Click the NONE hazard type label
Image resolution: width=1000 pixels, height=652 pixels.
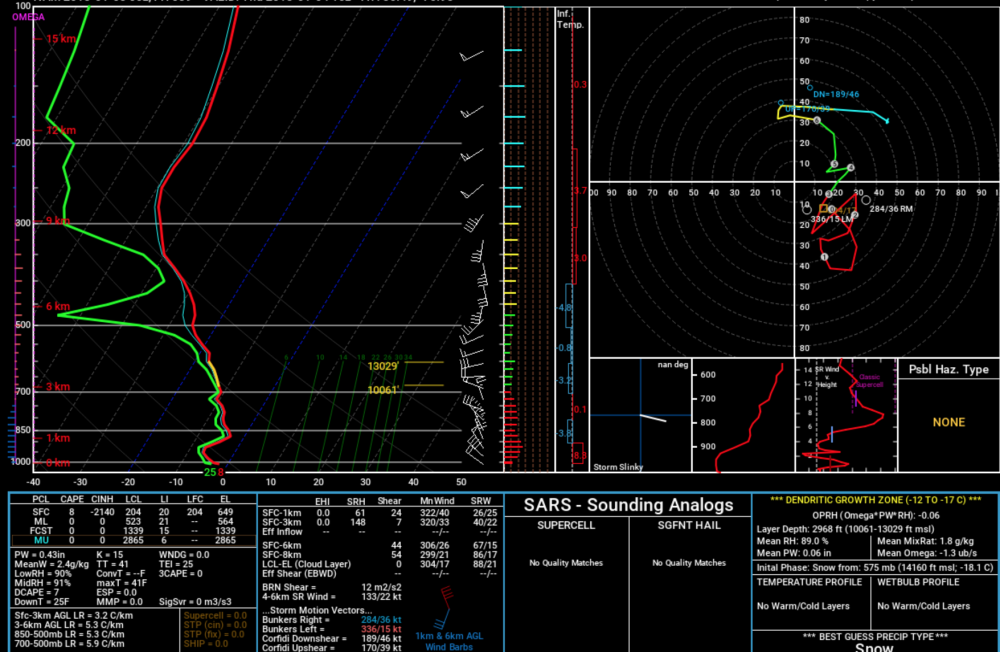click(x=948, y=422)
